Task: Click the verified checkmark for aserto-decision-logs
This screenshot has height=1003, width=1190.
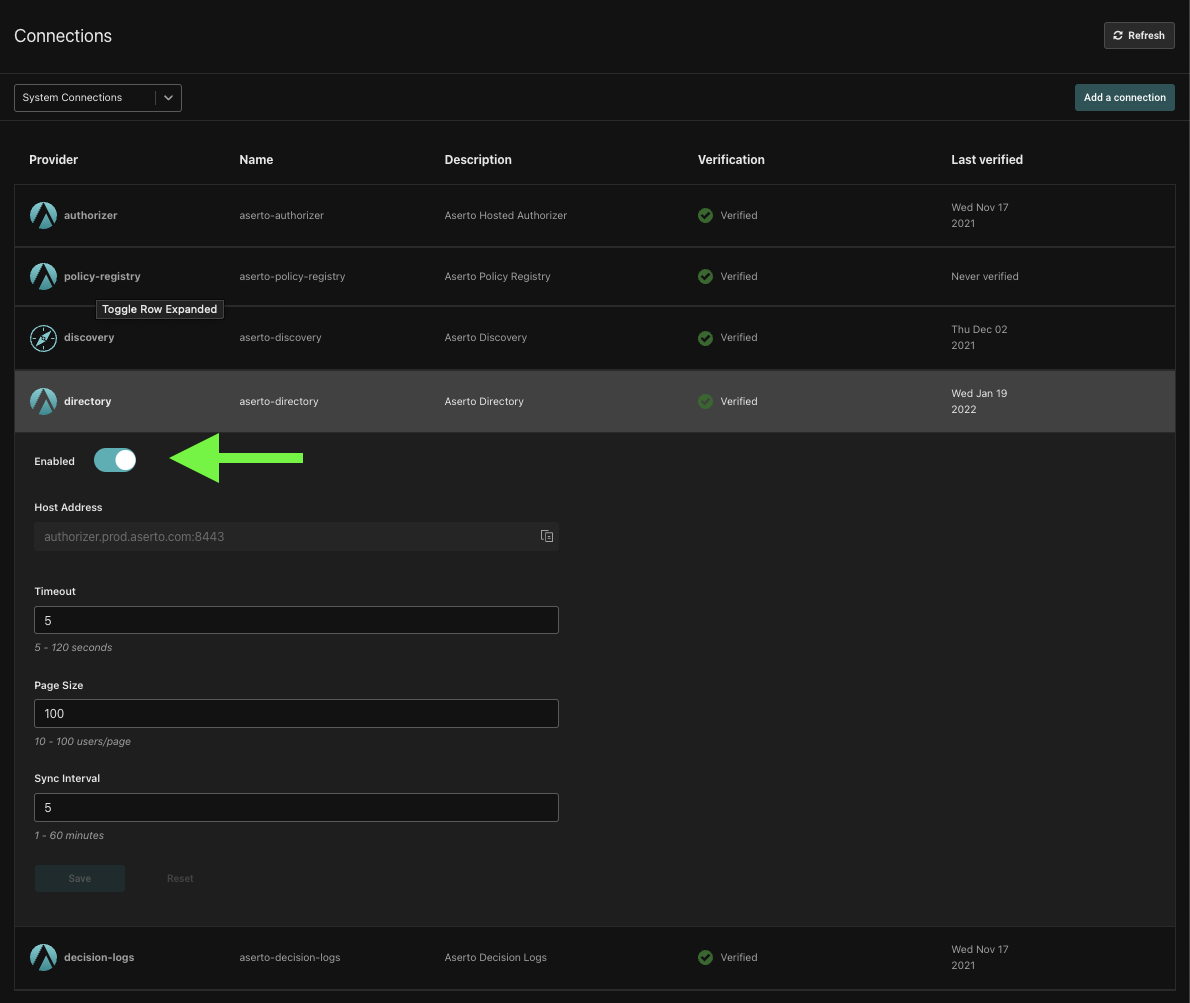Action: [705, 957]
